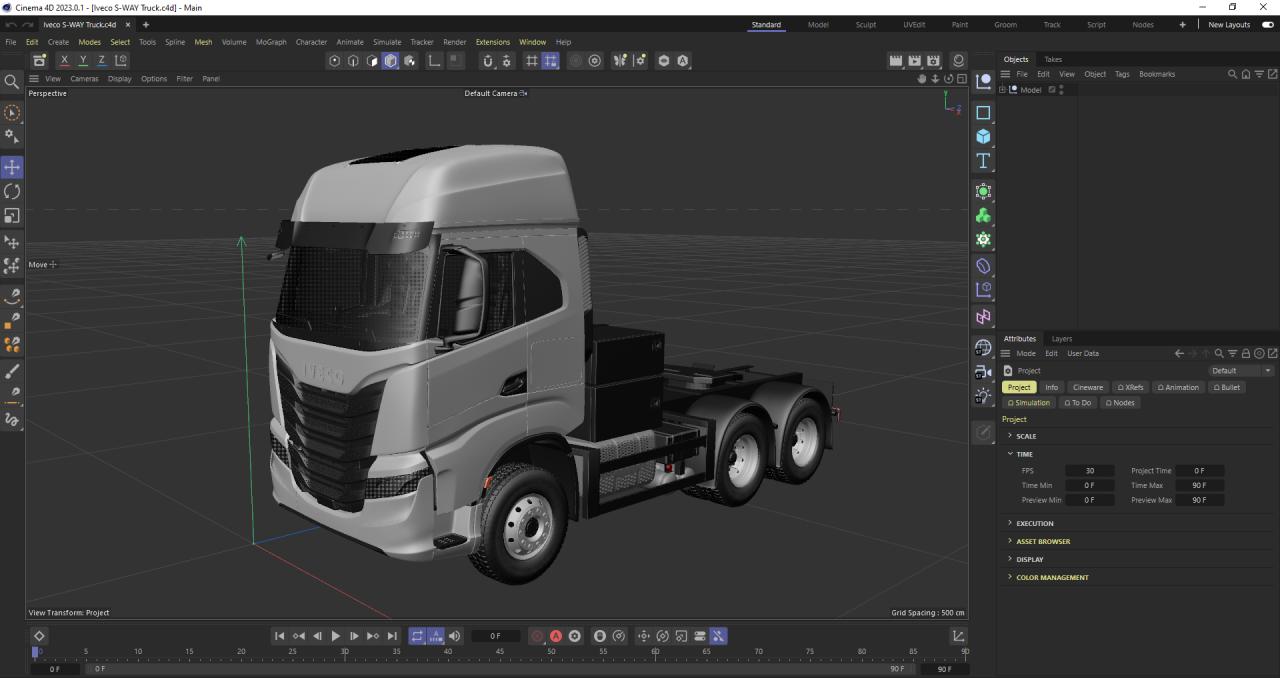Activate the Scale tool

click(12, 216)
